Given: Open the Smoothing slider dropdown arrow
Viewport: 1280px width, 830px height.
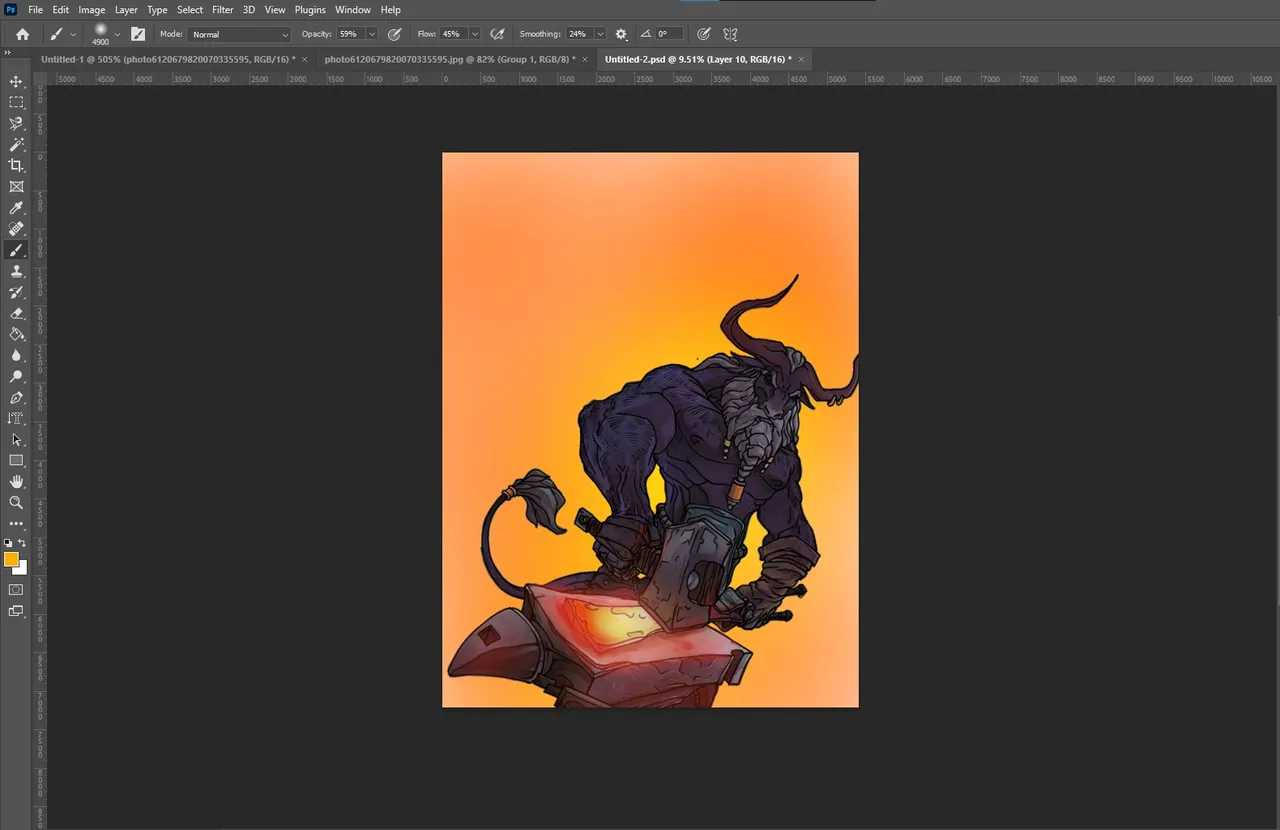Looking at the screenshot, I should [x=600, y=34].
